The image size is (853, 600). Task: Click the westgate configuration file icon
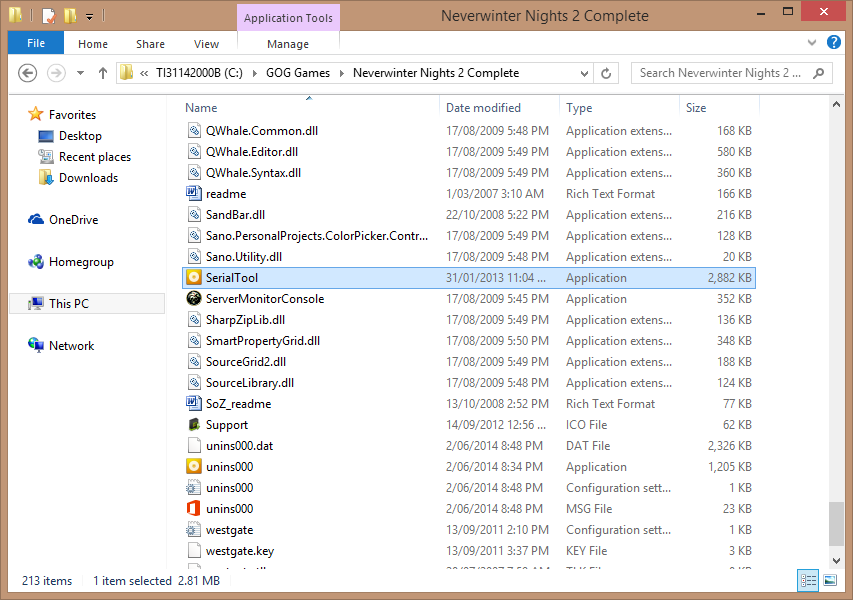tap(194, 530)
